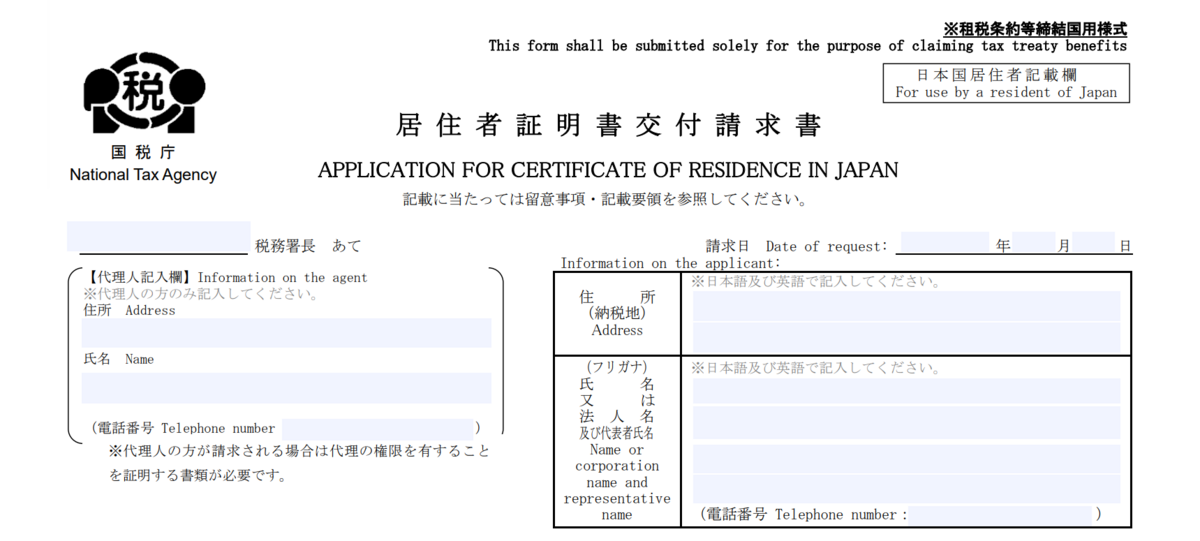Click the first line of applicant Address field

pyautogui.click(x=907, y=306)
